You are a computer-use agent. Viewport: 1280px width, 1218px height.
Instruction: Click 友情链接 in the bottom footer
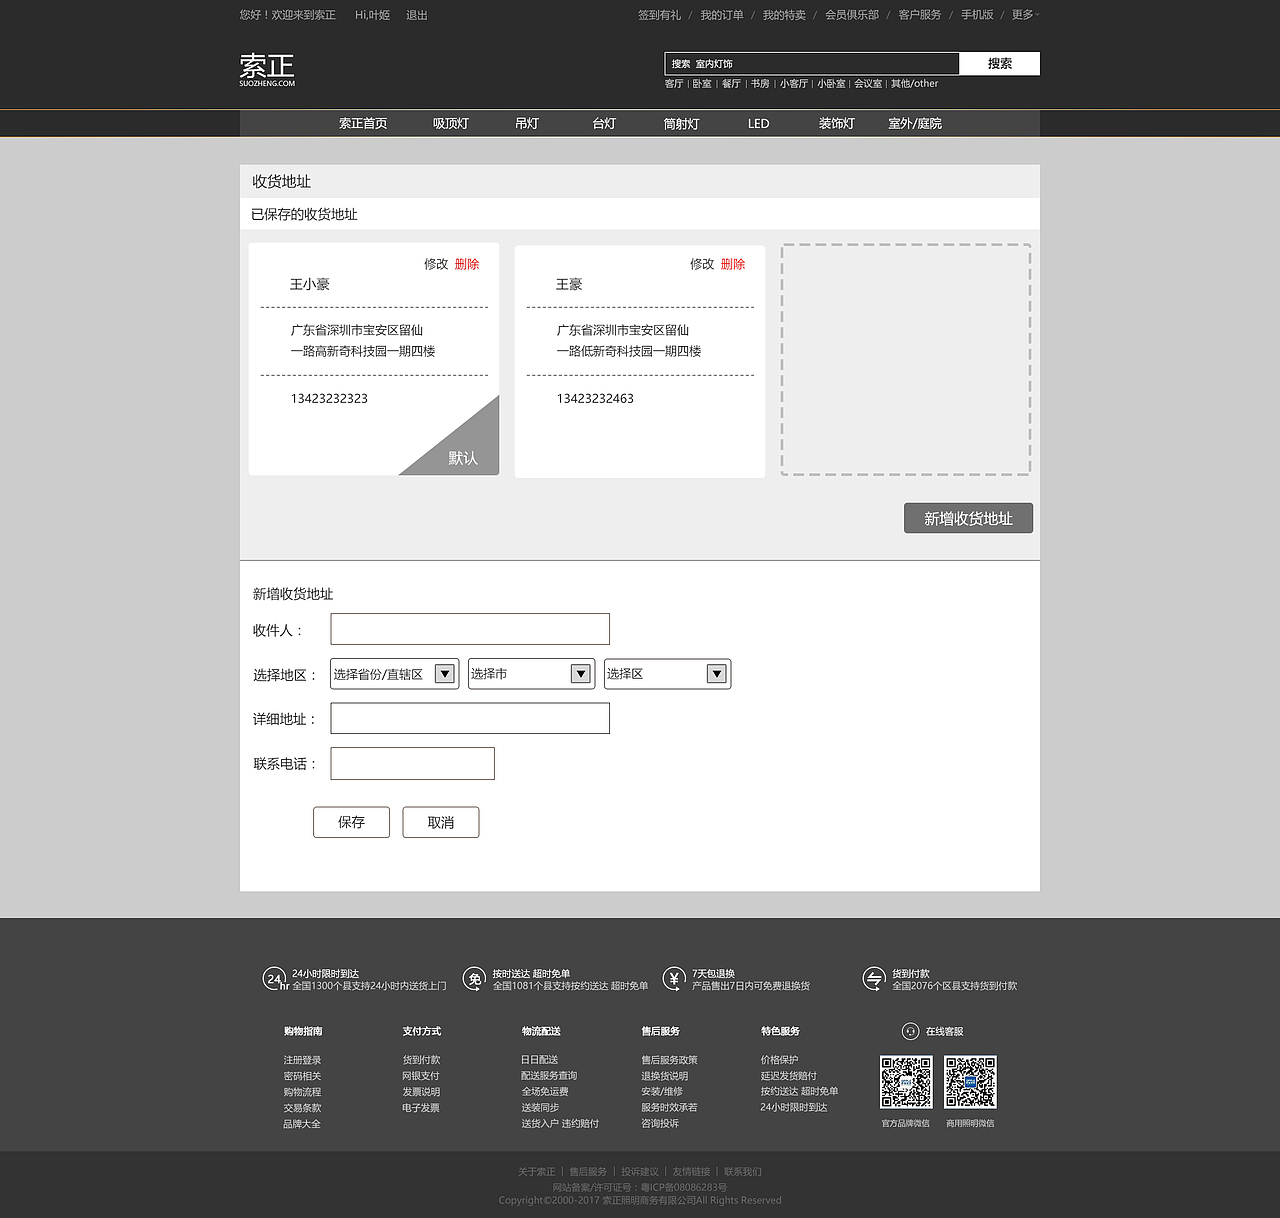(691, 1172)
